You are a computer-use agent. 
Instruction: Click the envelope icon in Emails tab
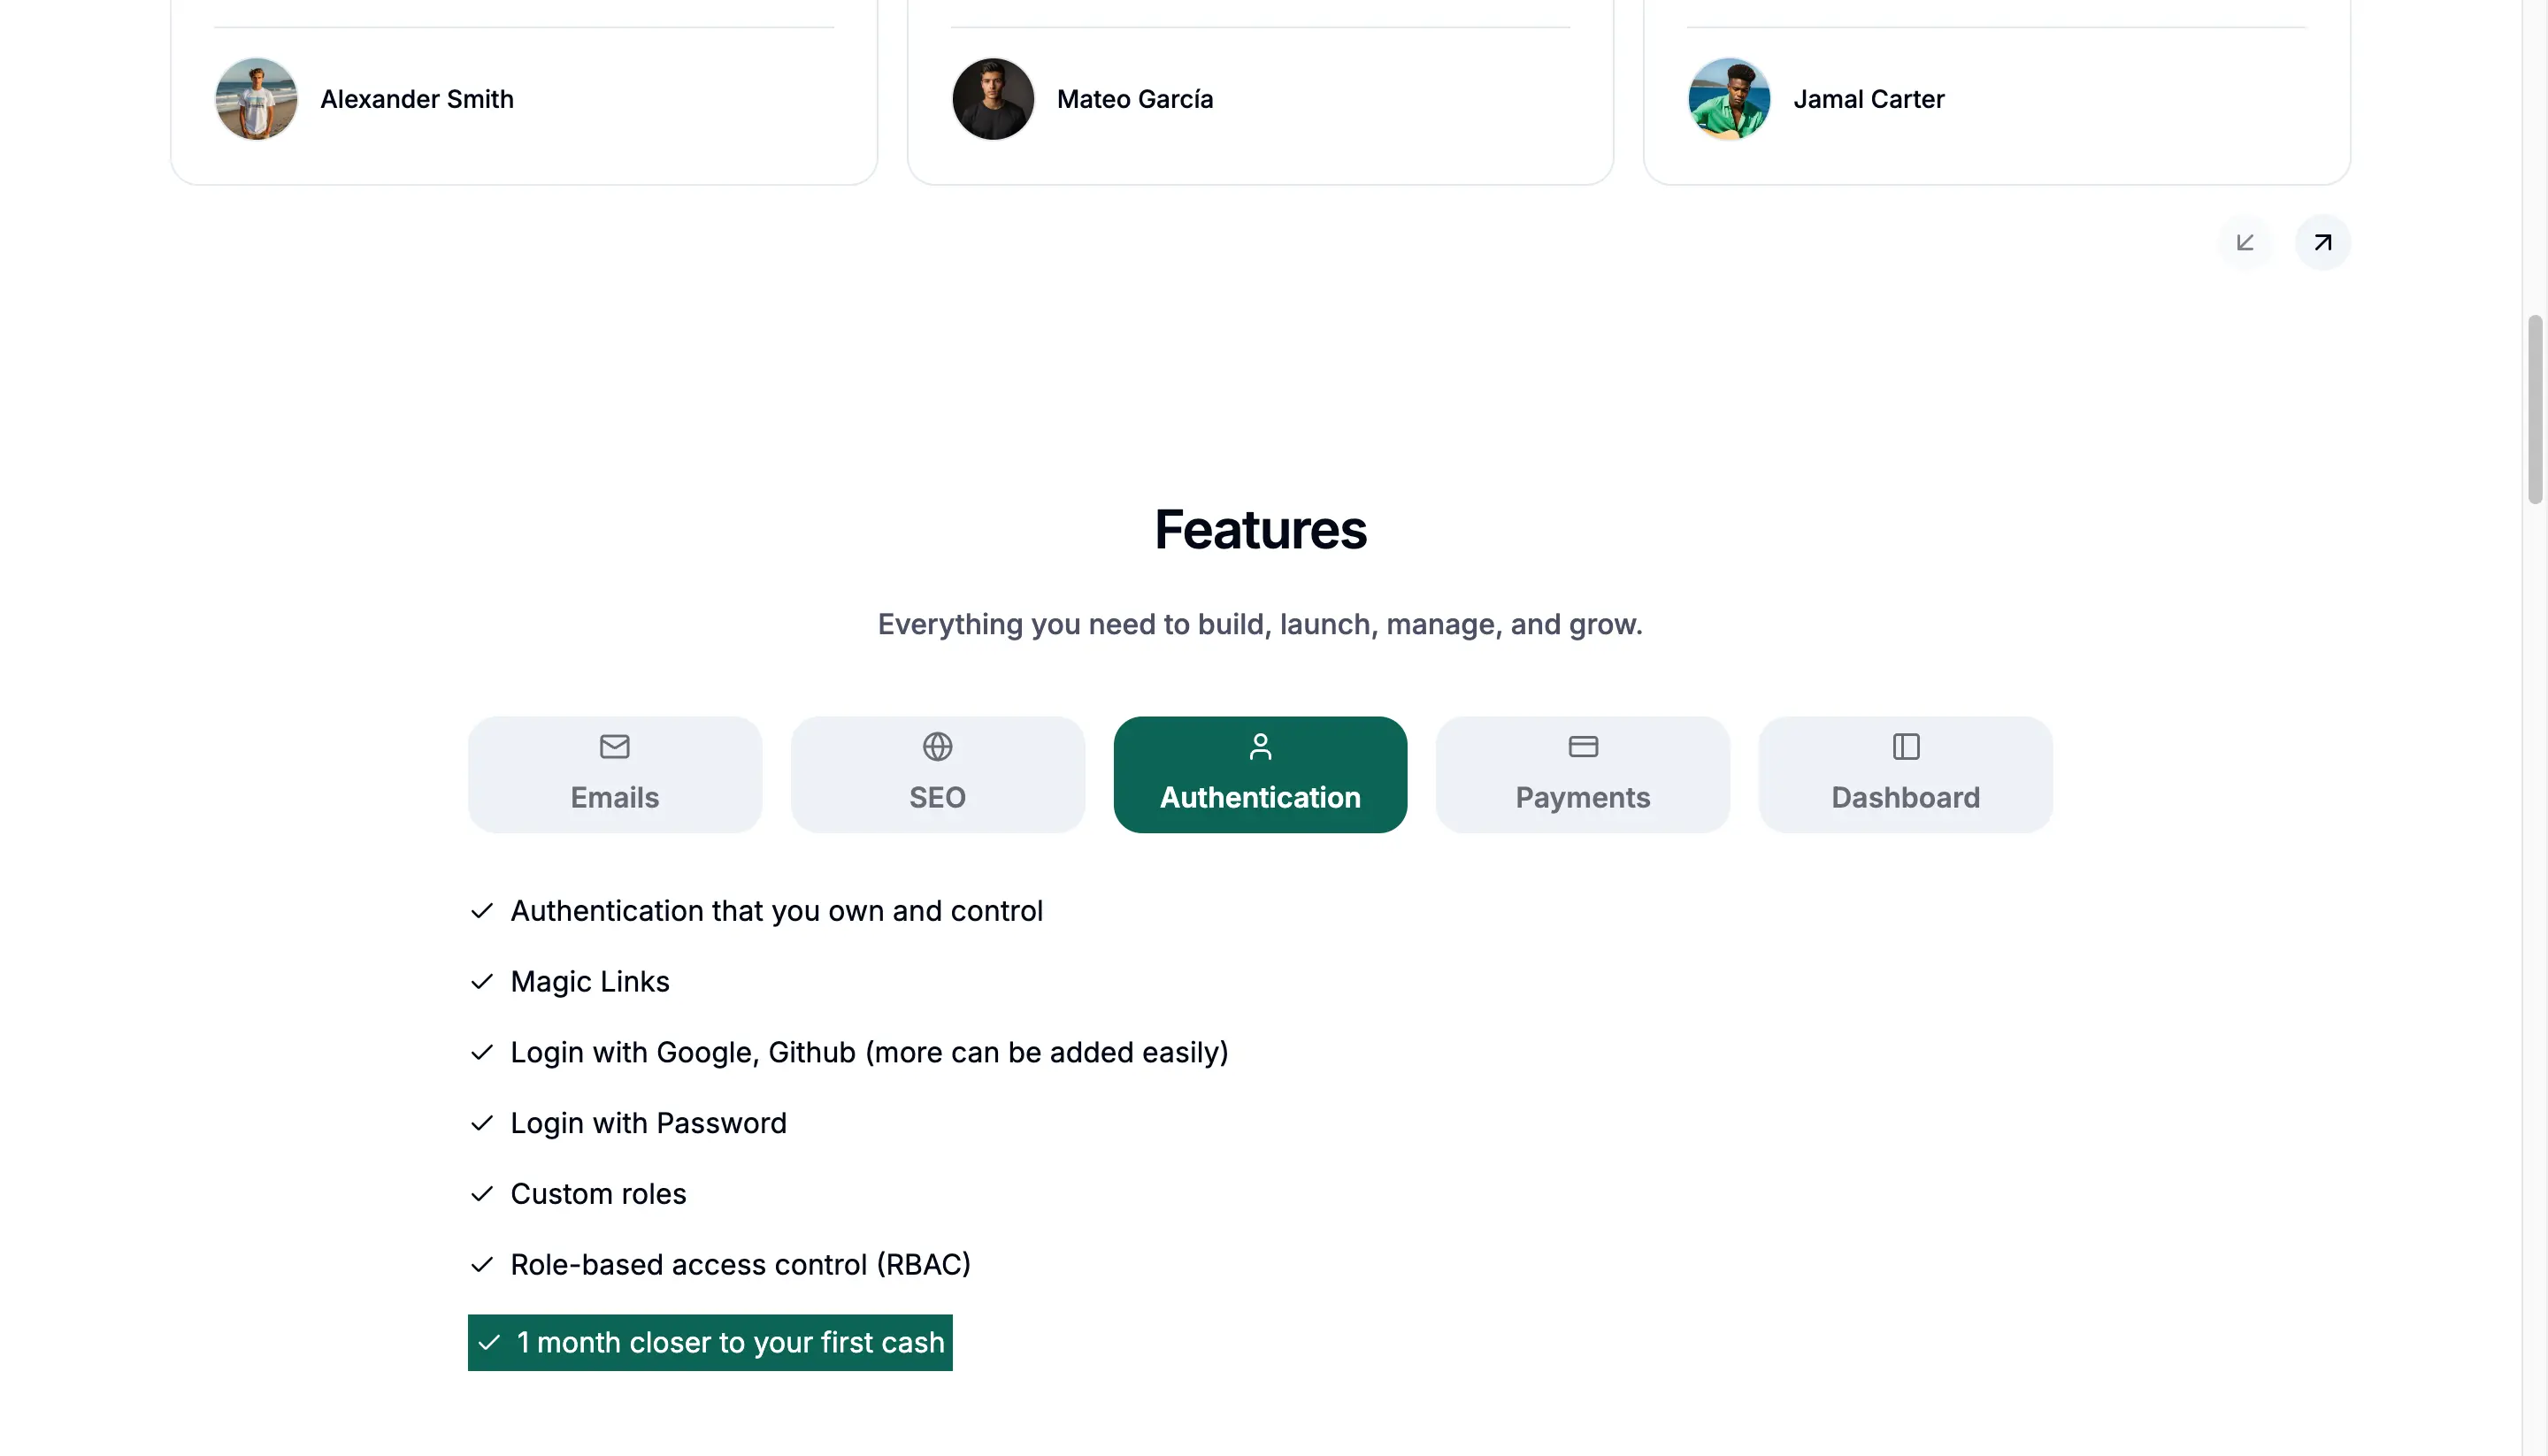[x=614, y=746]
